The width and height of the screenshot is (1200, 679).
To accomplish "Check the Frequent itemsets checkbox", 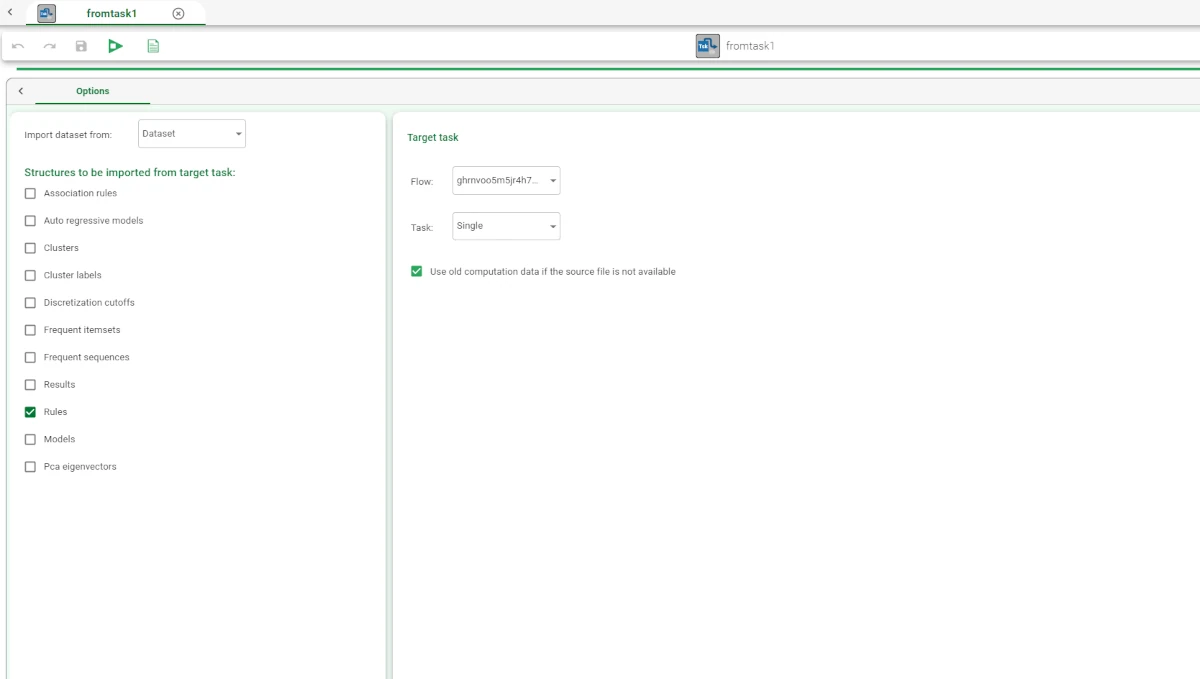I will (x=30, y=330).
